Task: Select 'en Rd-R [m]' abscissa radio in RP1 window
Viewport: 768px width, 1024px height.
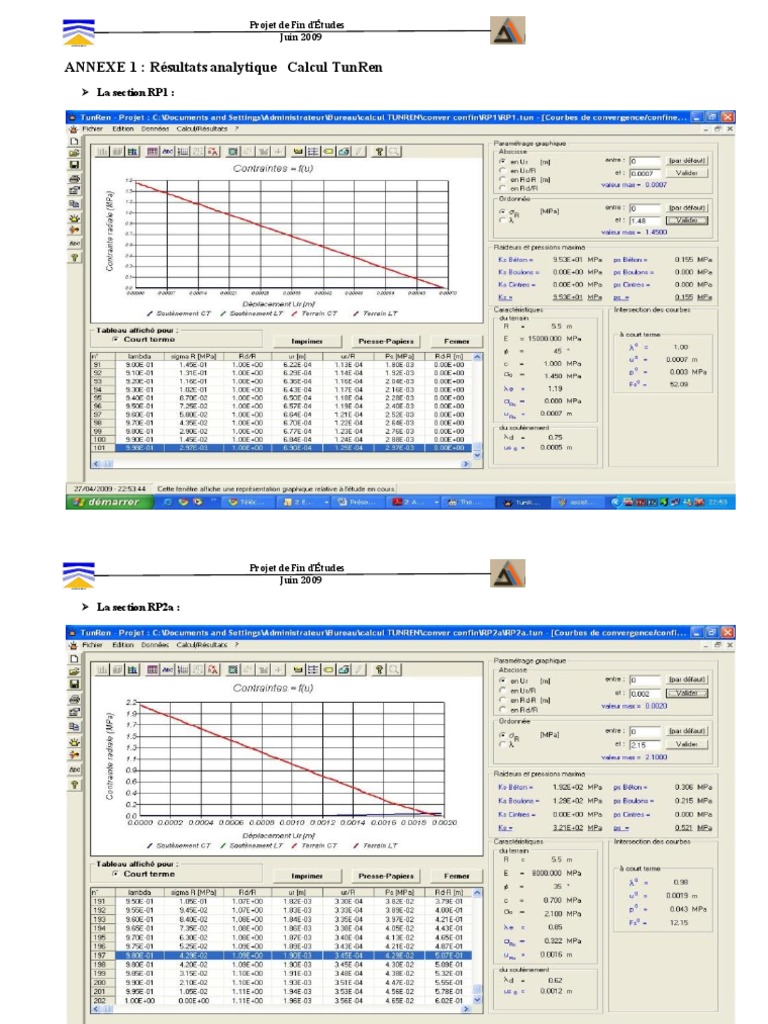Action: (x=502, y=179)
